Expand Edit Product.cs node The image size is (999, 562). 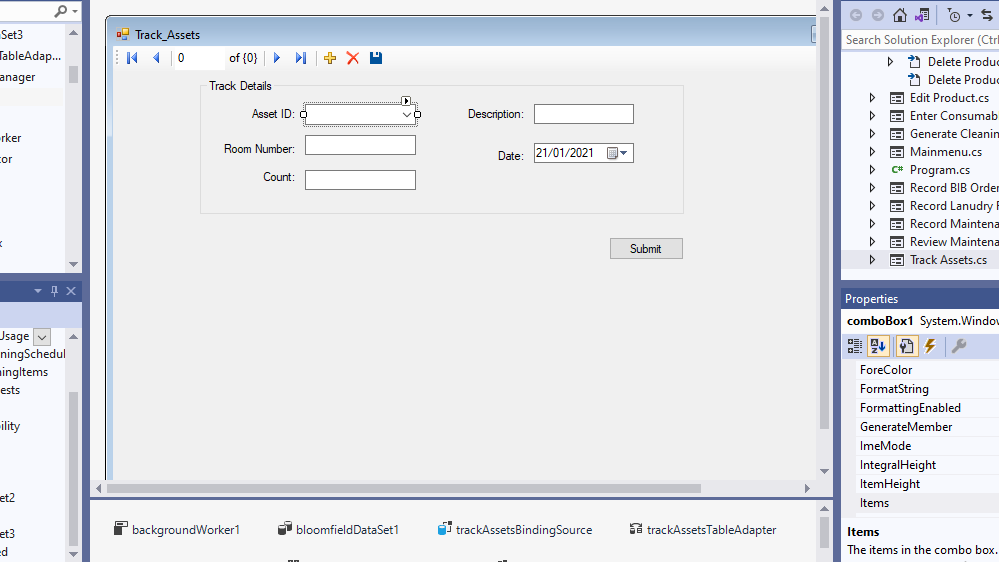coord(872,97)
